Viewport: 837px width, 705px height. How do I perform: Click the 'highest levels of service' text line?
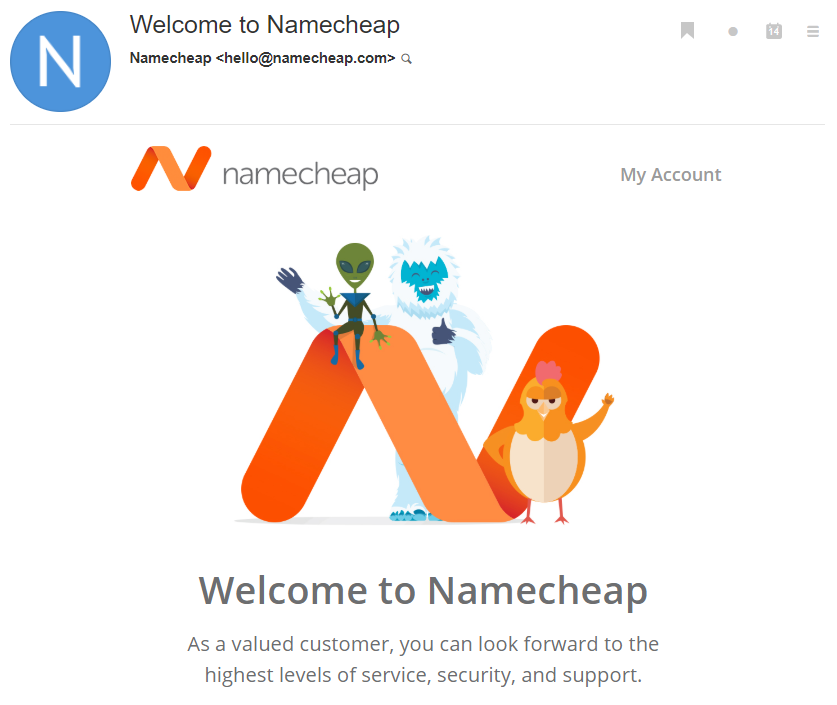click(423, 675)
